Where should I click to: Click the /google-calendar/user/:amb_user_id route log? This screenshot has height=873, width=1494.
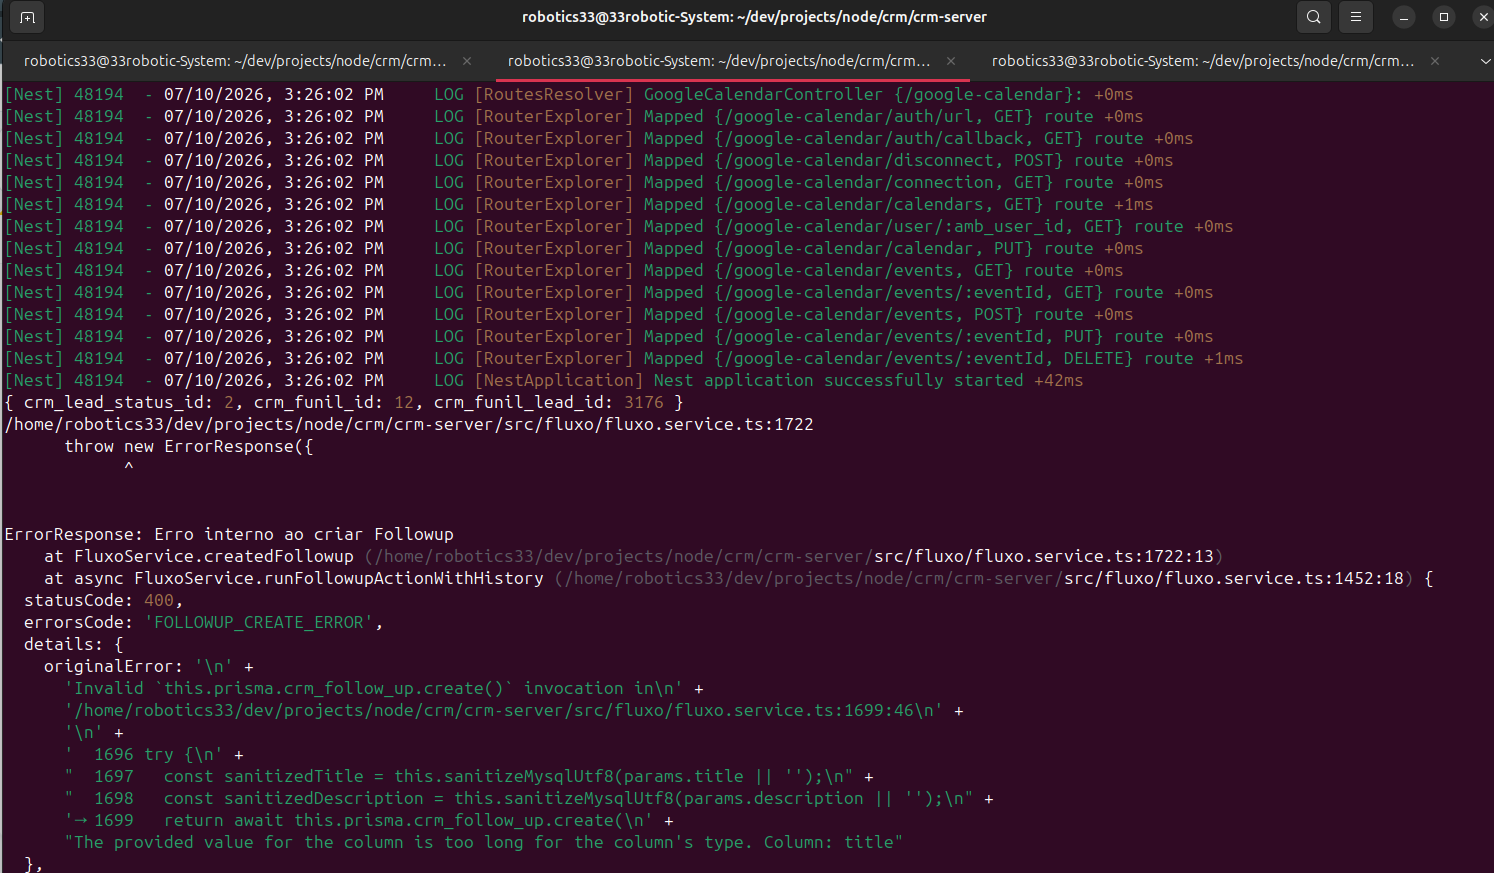point(619,226)
